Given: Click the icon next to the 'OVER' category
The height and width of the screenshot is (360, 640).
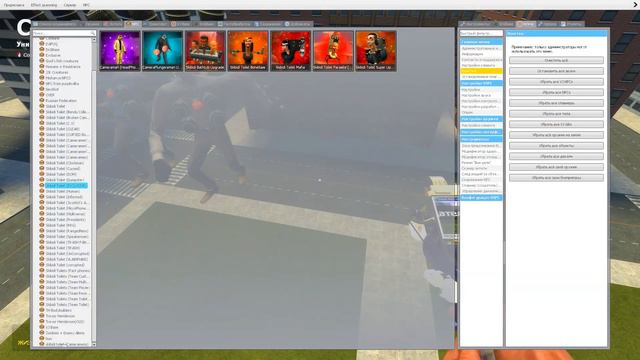Looking at the screenshot, I should point(42,95).
